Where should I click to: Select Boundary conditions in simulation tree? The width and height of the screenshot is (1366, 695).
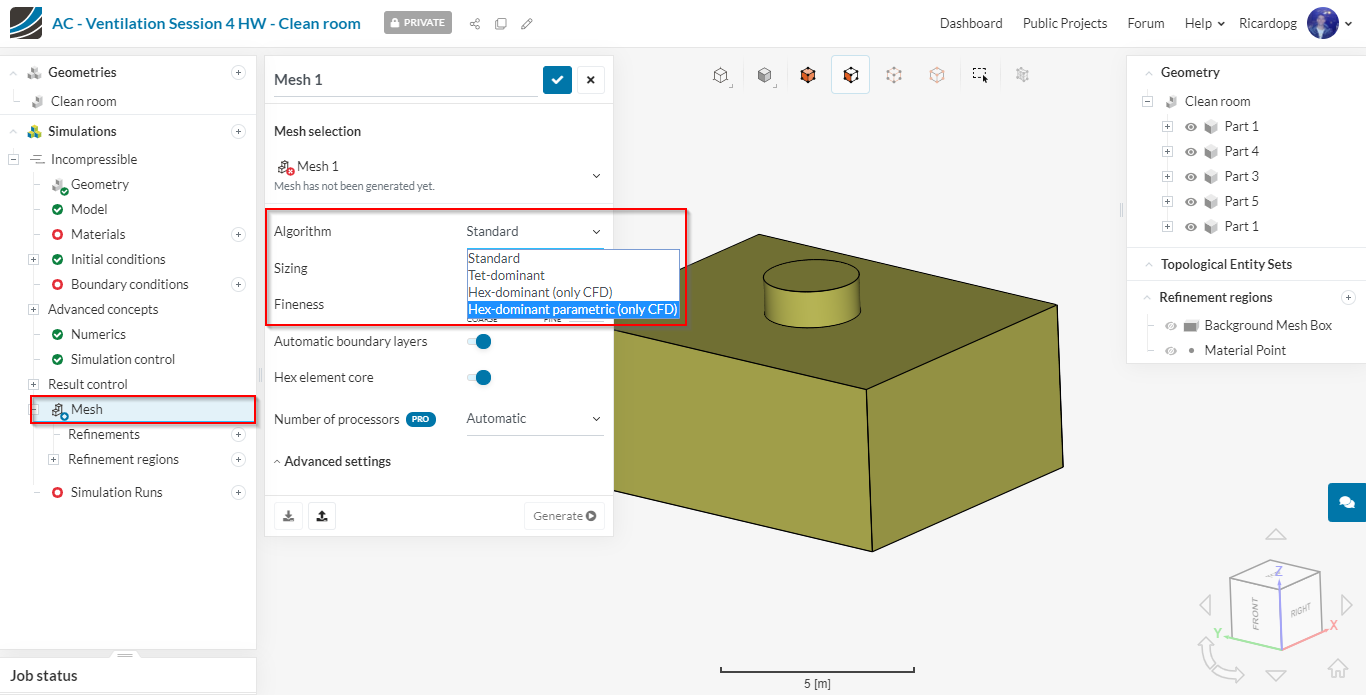point(129,284)
